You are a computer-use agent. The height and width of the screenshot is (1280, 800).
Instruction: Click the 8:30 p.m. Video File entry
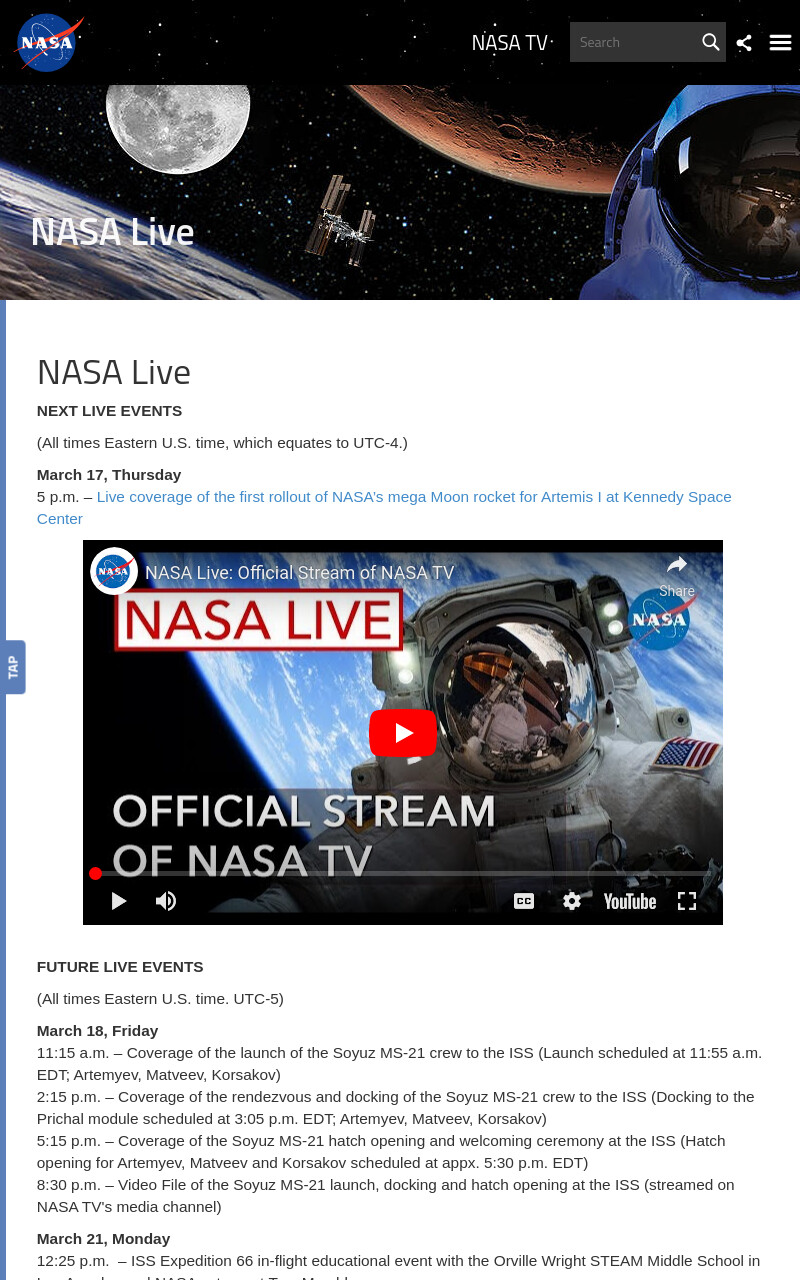(x=386, y=1196)
